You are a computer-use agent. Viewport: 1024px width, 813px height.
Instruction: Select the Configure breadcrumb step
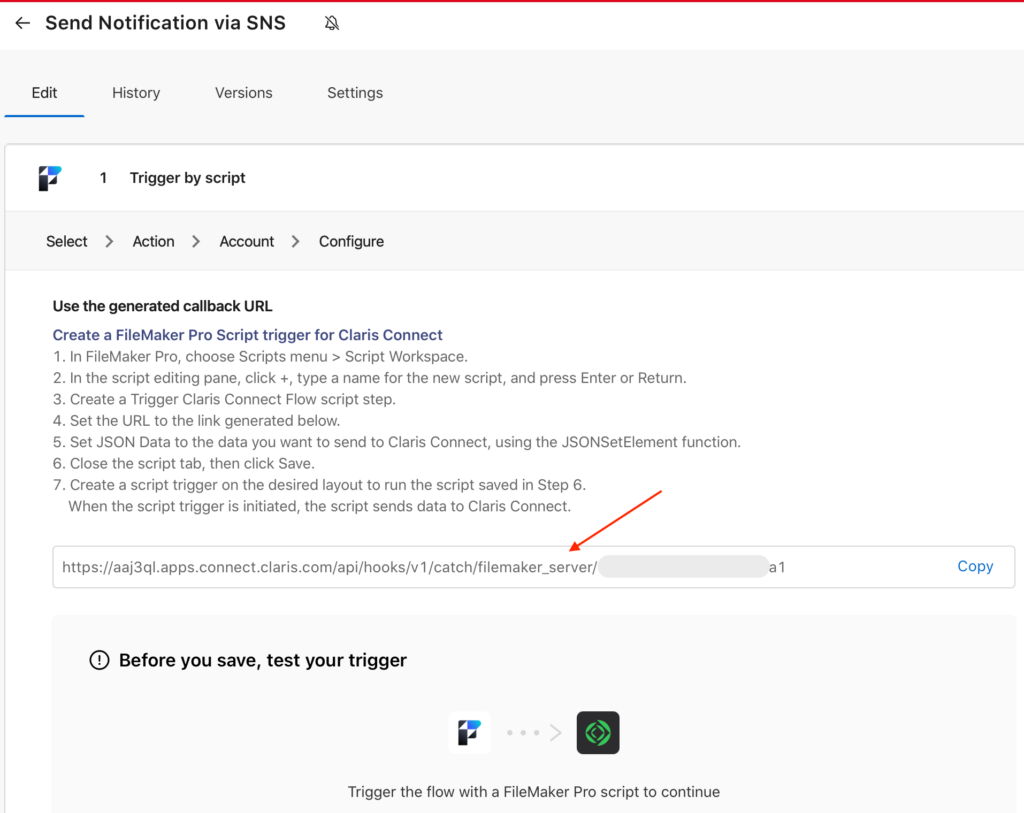[x=351, y=241]
